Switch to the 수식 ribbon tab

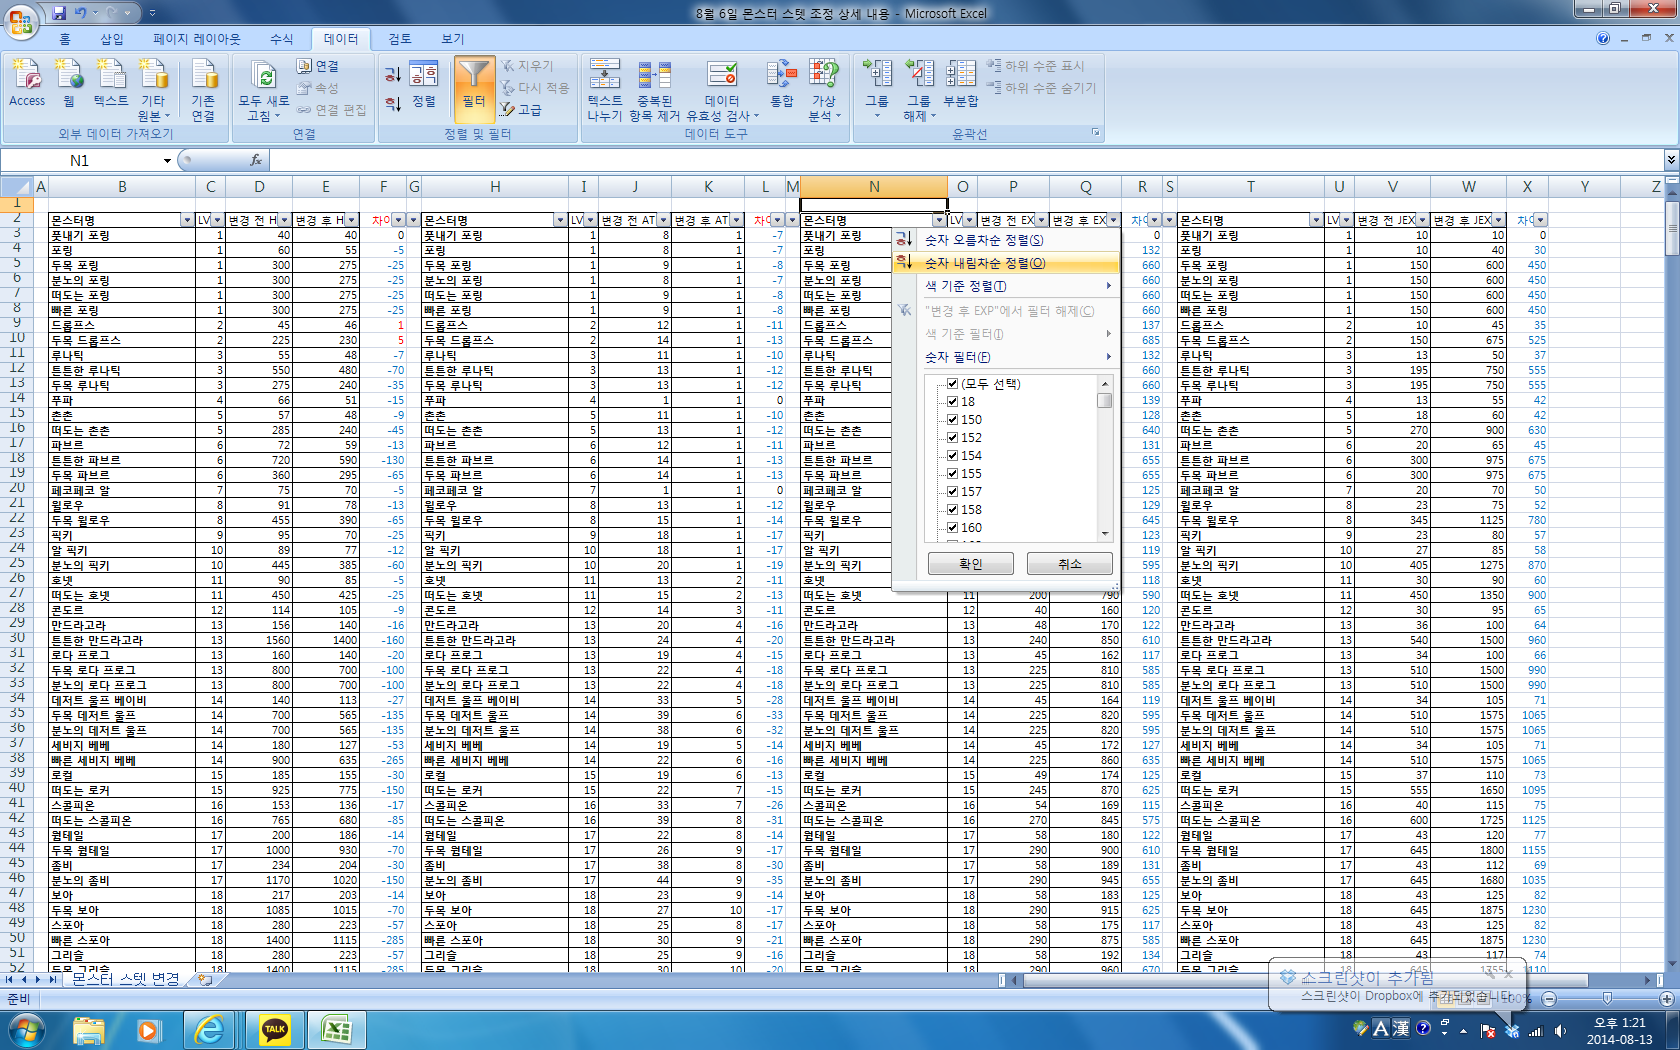(281, 39)
